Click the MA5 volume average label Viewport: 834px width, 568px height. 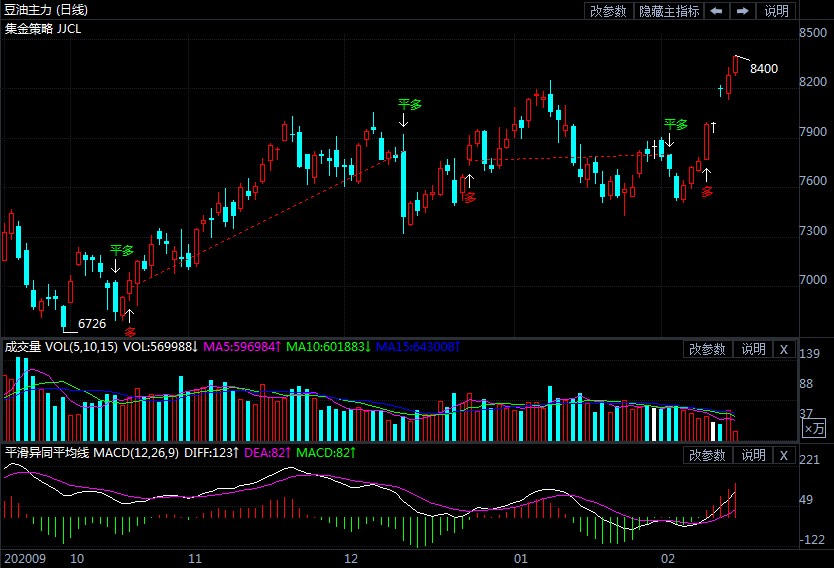tap(242, 347)
